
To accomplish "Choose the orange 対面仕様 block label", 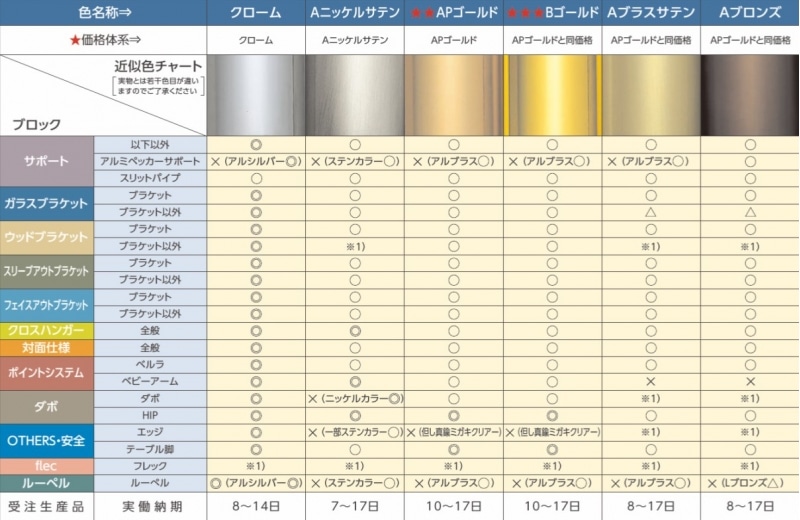I will [47, 347].
